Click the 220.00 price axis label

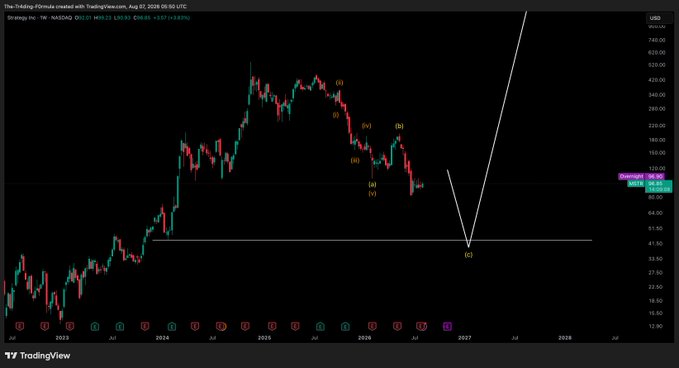656,126
